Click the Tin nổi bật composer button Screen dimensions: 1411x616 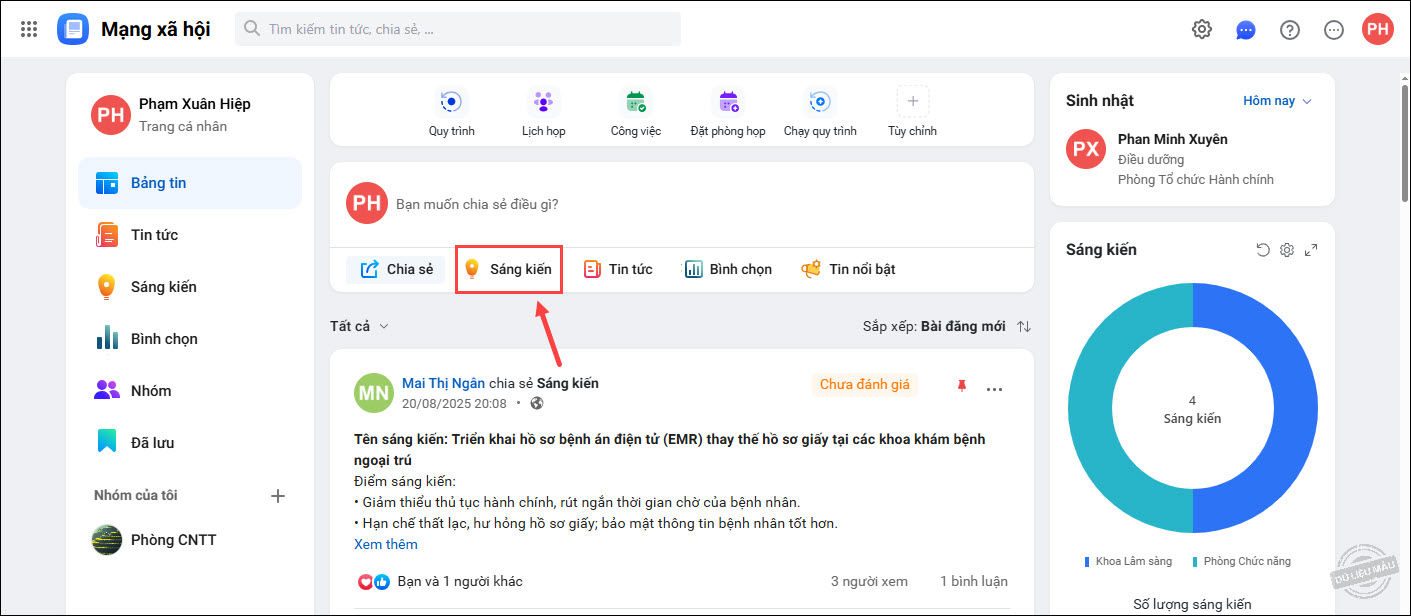click(x=848, y=269)
